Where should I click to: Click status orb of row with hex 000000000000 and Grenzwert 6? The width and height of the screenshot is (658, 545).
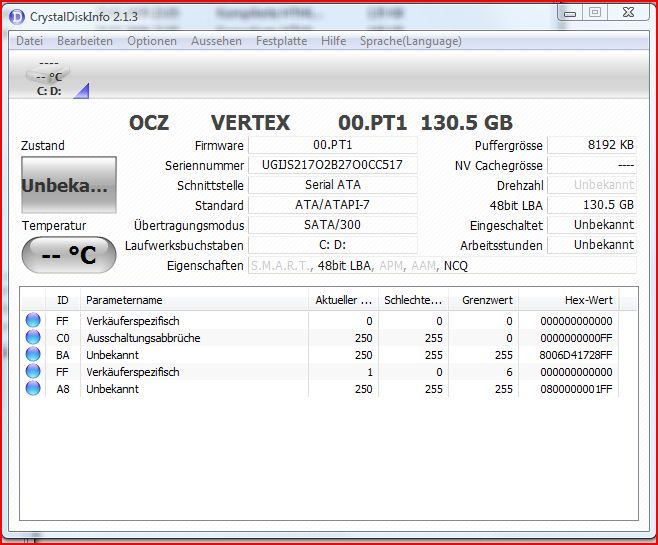point(33,371)
